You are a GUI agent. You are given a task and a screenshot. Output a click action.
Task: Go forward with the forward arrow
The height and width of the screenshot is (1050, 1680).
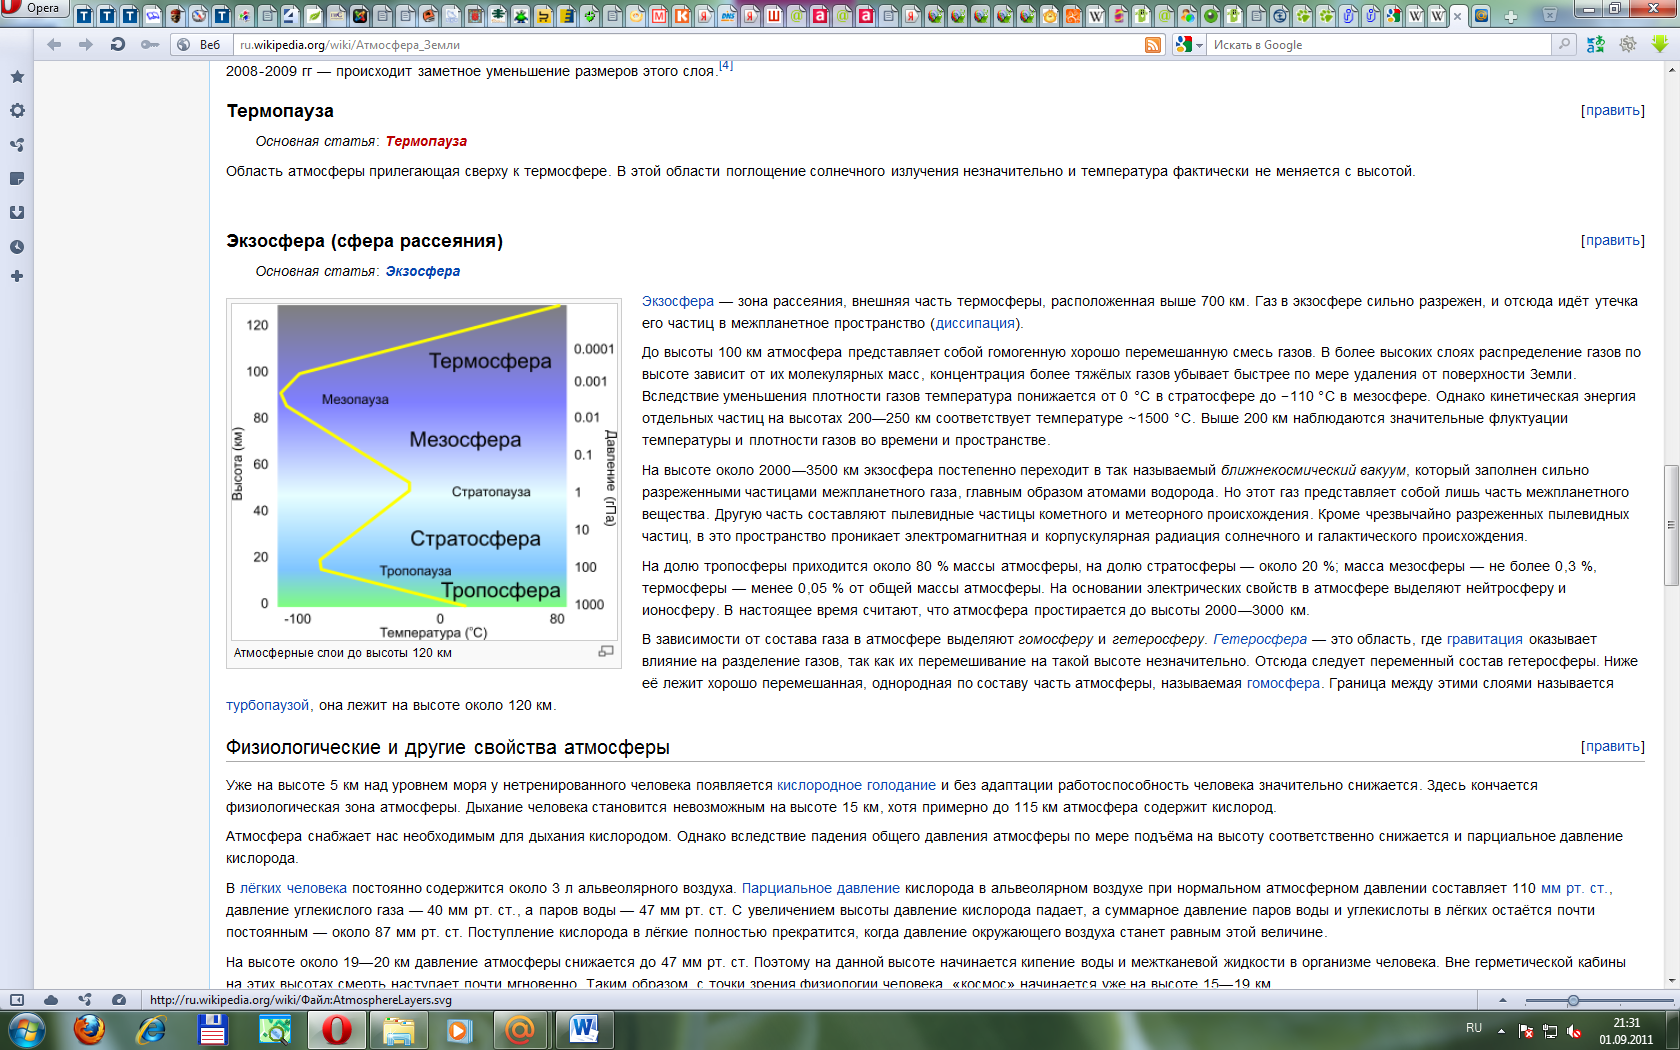coord(86,45)
